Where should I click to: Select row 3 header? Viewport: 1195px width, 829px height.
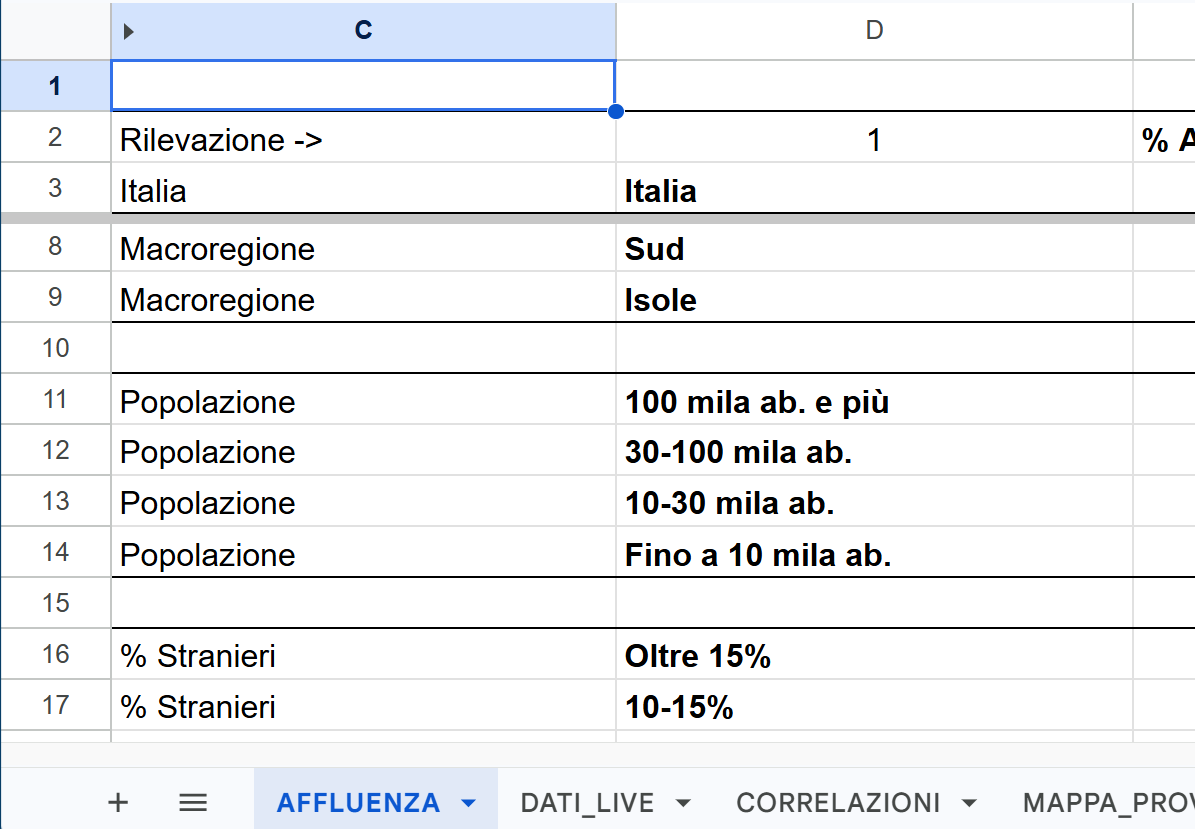pos(55,187)
